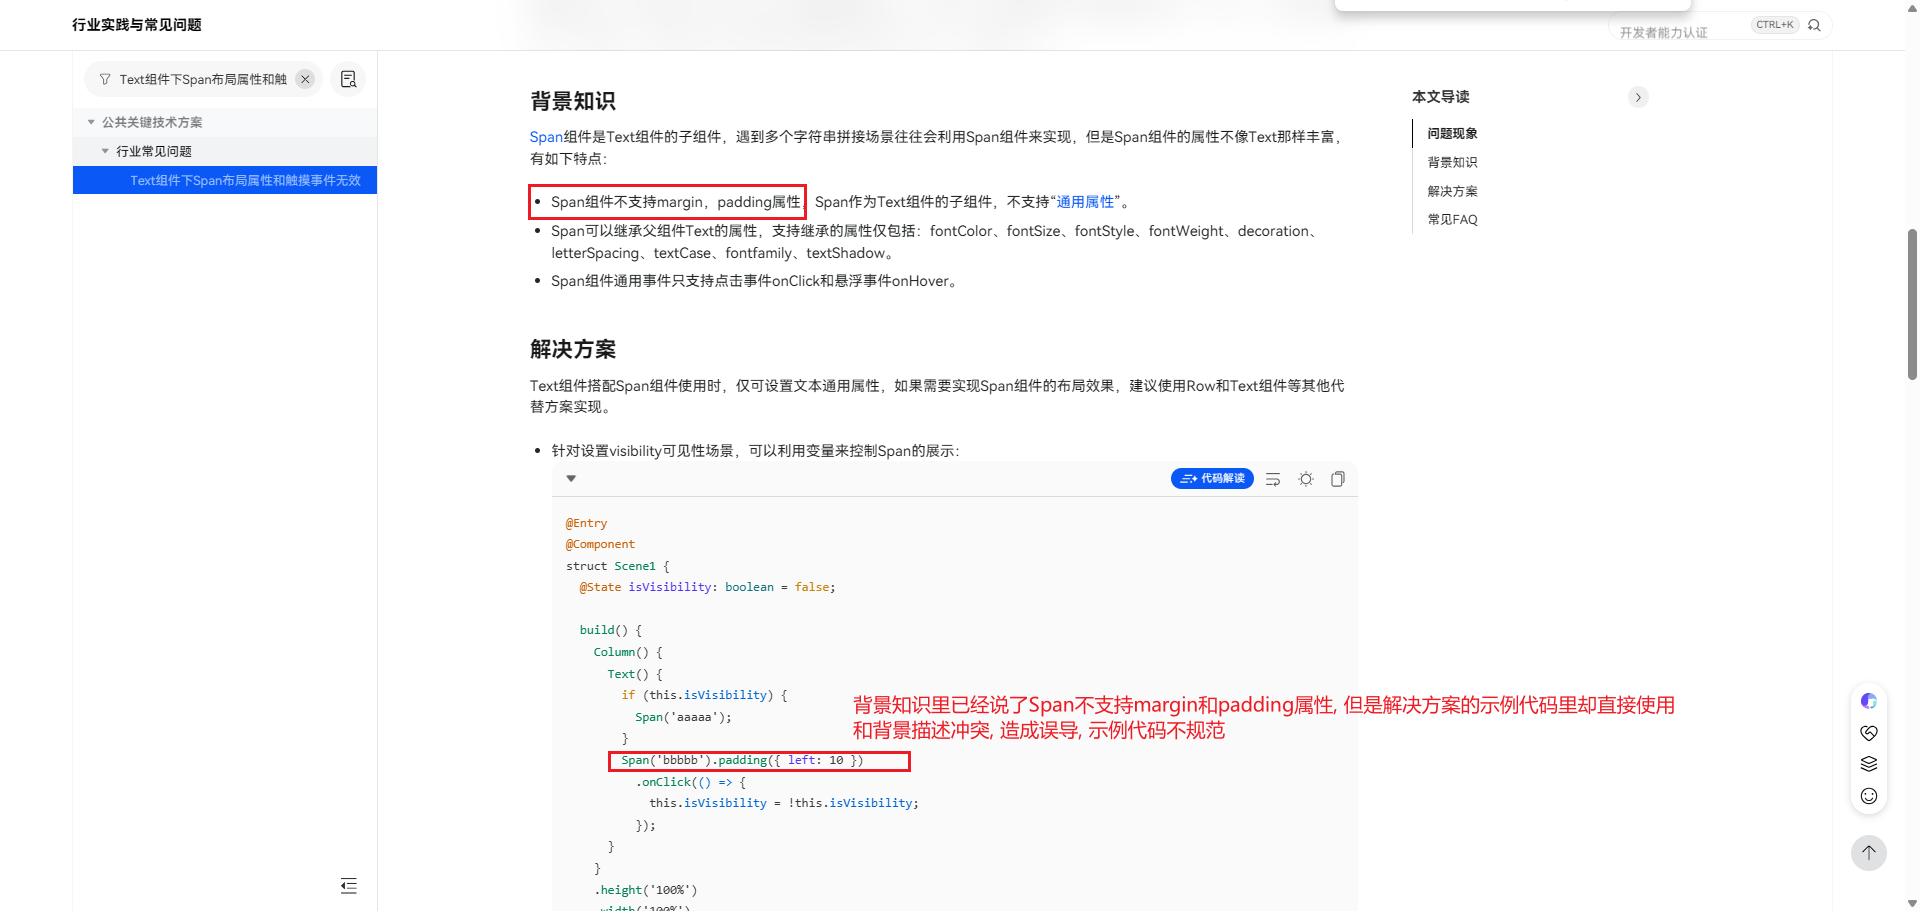Screen dimensions: 1920x911
Task: Collapse the left sidebar panel
Action: coord(348,885)
